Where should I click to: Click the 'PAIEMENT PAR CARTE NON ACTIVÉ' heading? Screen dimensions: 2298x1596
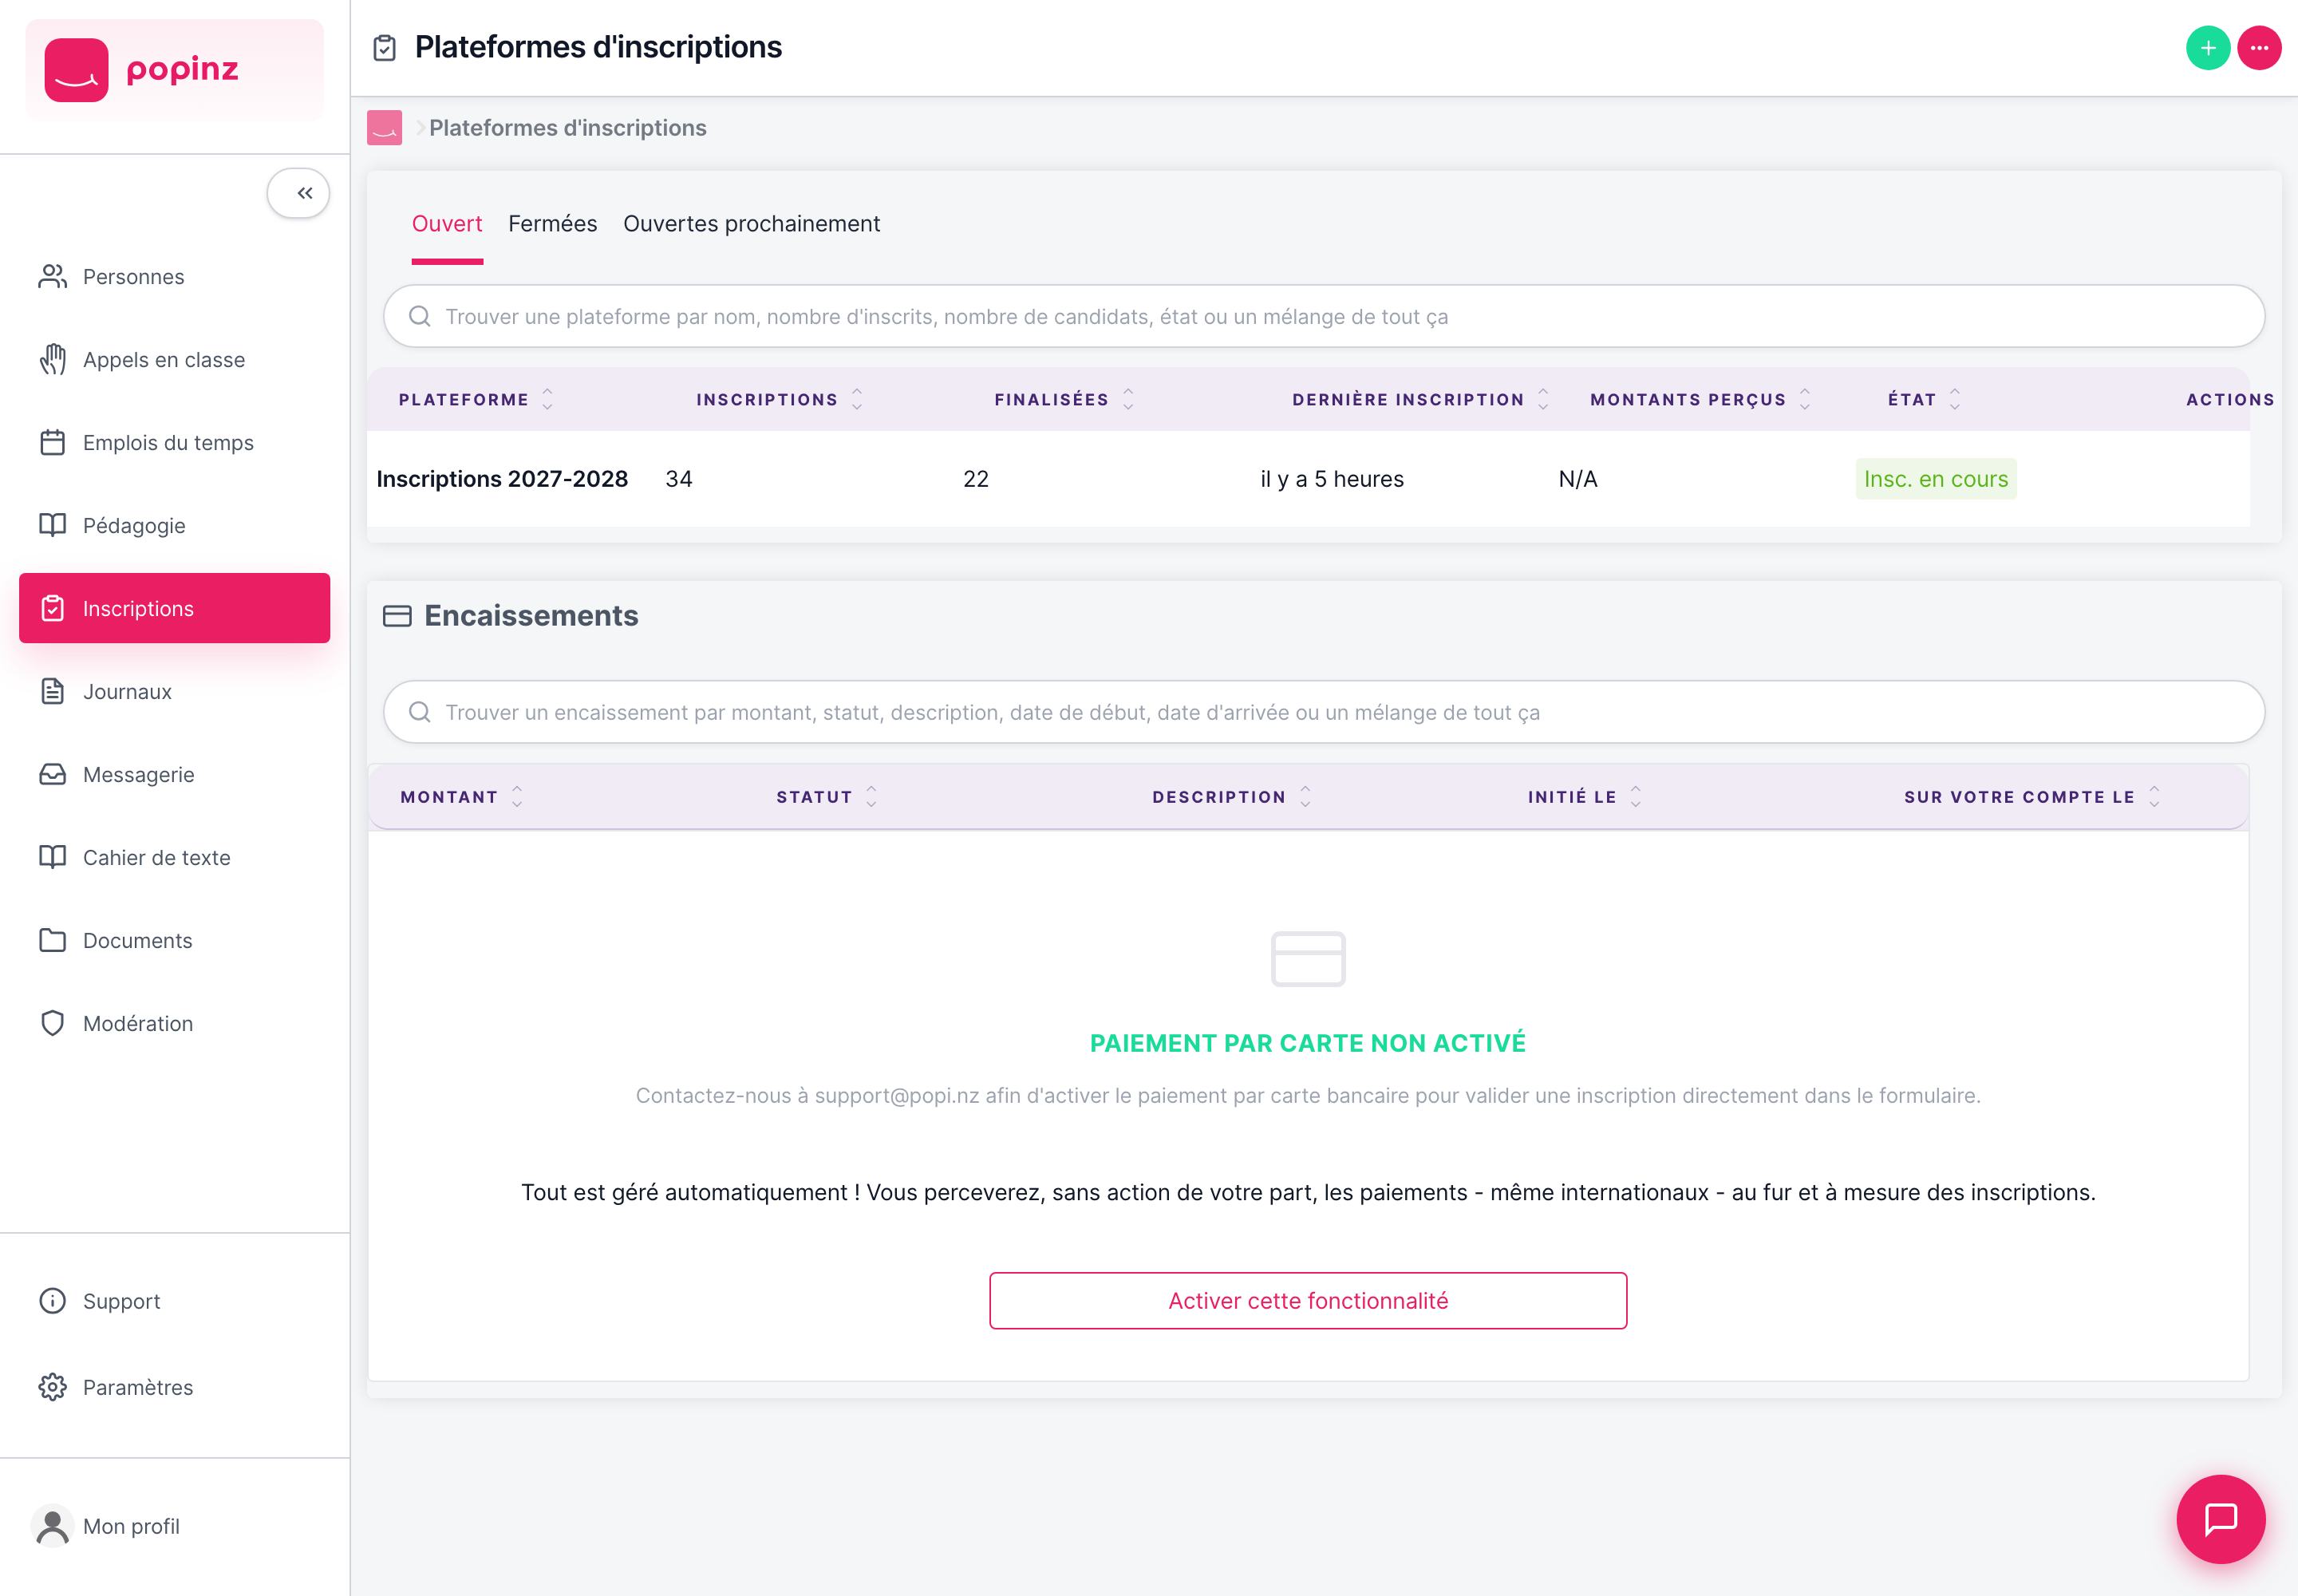coord(1308,1043)
